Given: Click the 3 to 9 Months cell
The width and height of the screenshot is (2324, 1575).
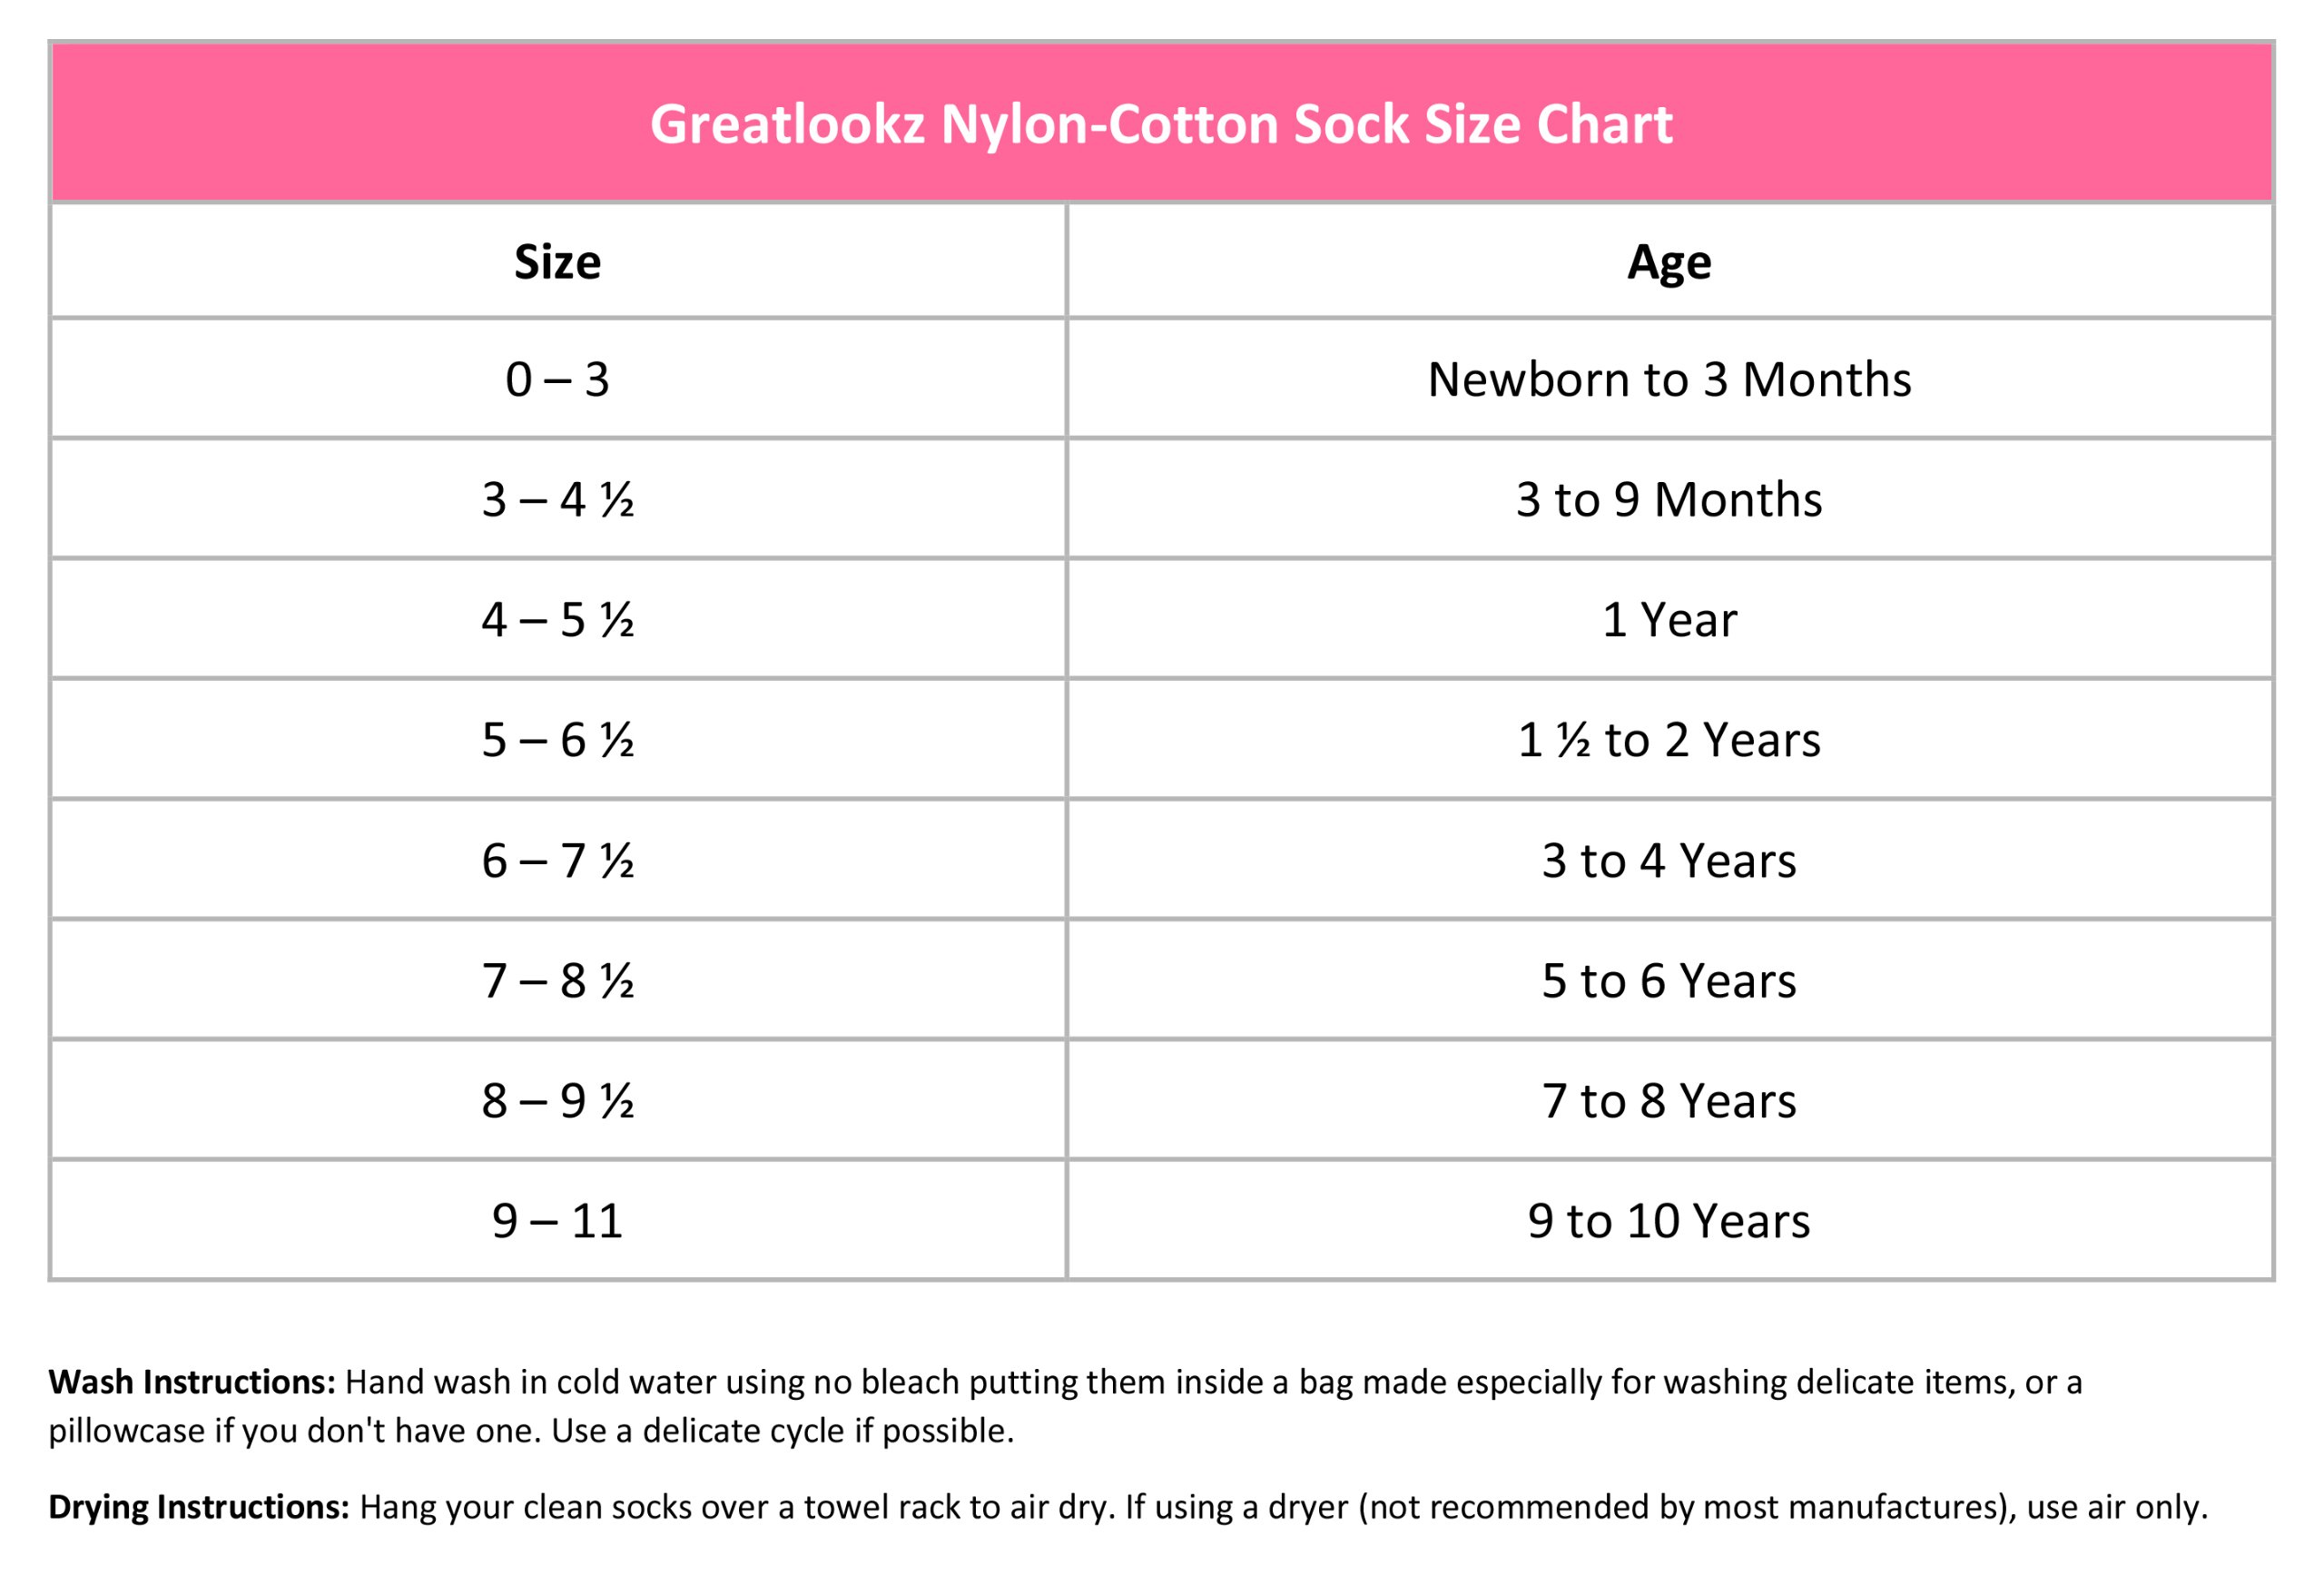Looking at the screenshot, I should pyautogui.click(x=1669, y=500).
